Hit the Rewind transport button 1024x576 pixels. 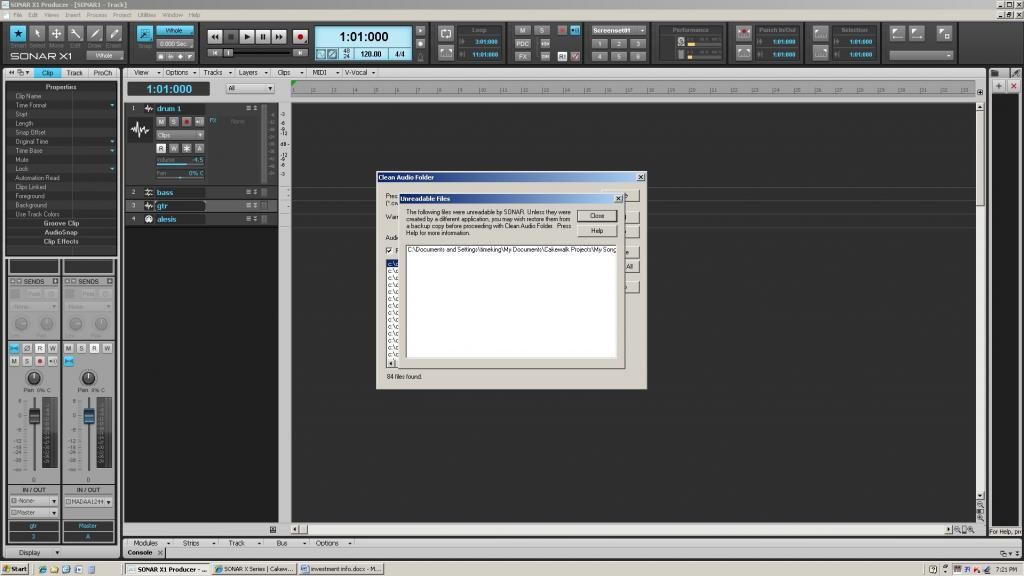214,37
